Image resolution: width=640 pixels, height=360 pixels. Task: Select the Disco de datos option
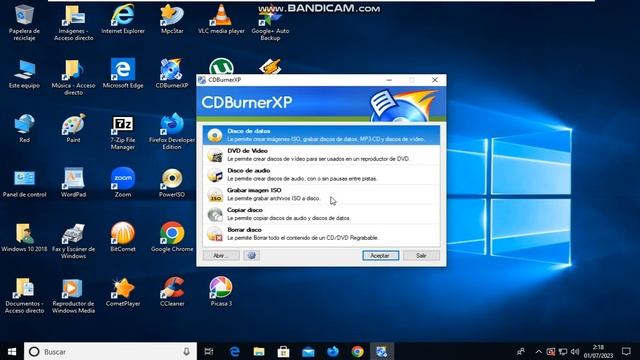[321, 135]
